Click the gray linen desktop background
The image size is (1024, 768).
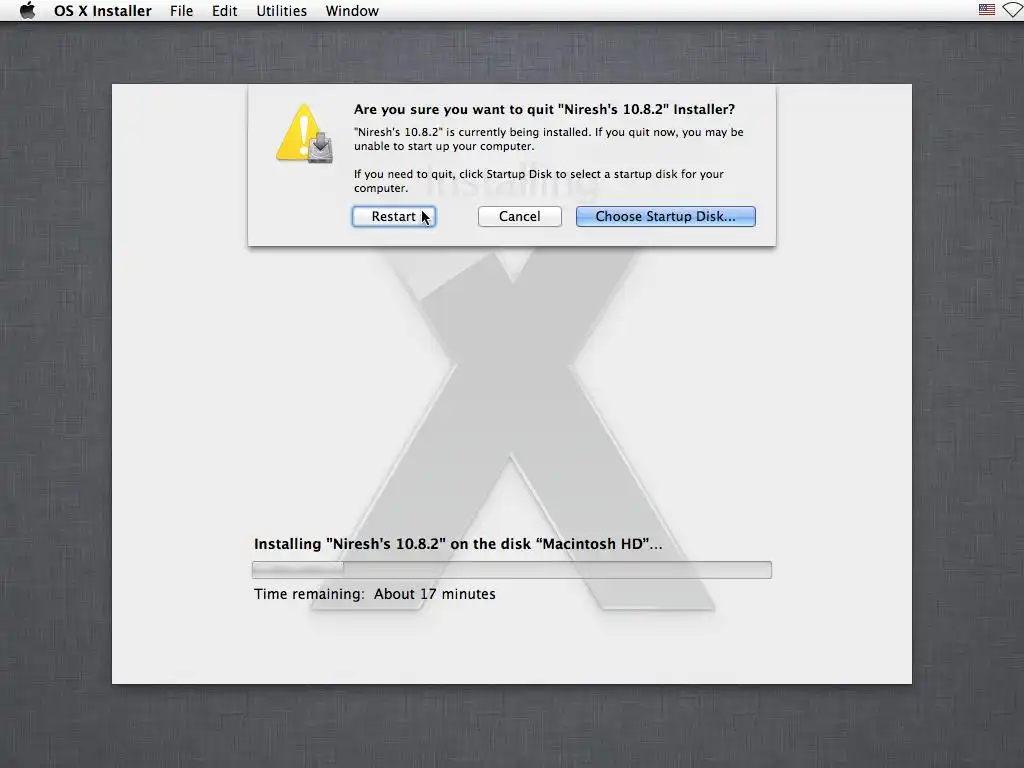(x=56, y=392)
